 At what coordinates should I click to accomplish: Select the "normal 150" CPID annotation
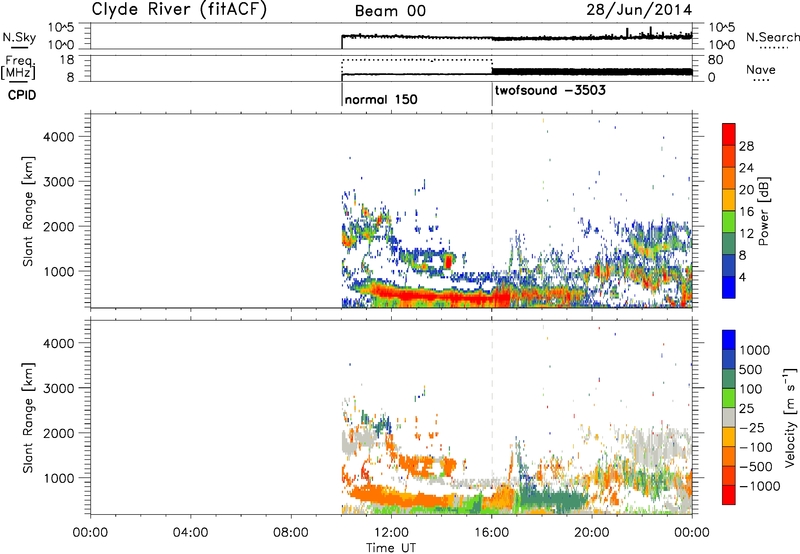coord(381,99)
